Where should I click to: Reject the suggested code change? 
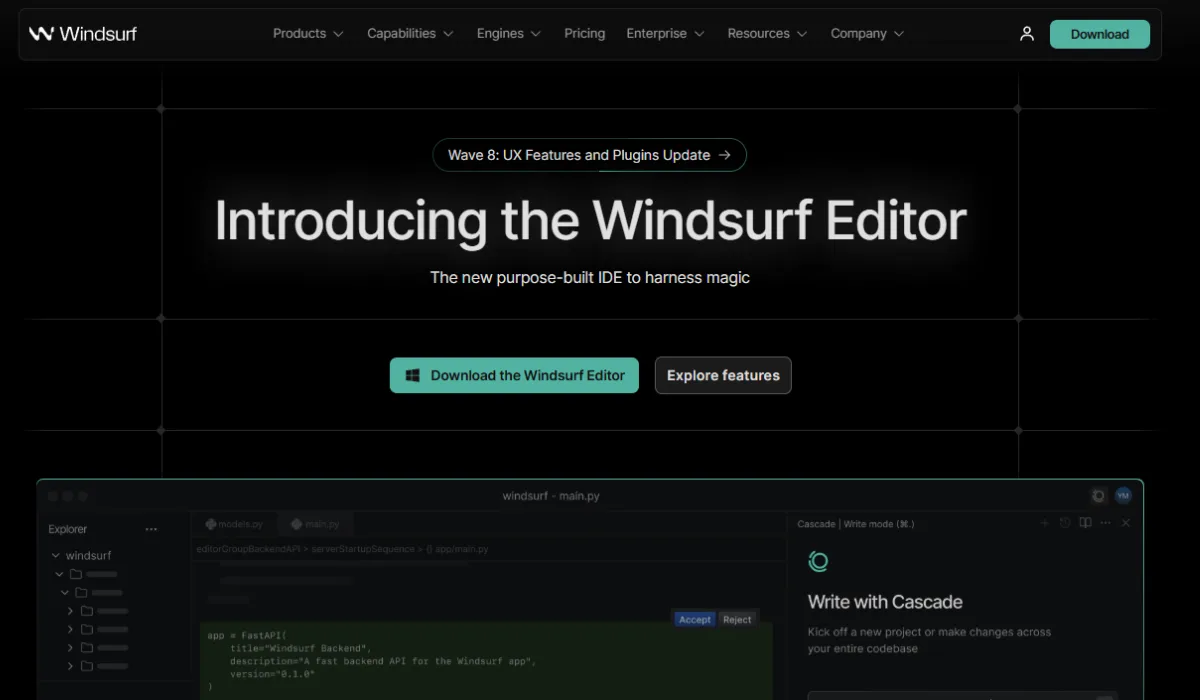pos(737,619)
